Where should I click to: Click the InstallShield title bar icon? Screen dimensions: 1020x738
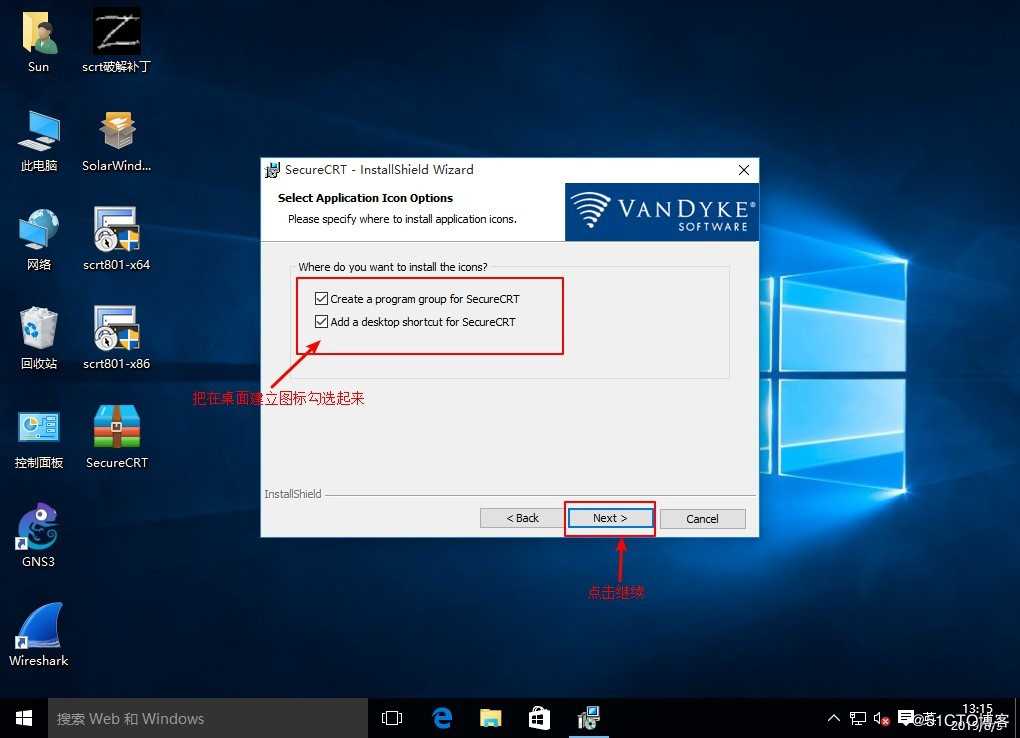pos(273,170)
